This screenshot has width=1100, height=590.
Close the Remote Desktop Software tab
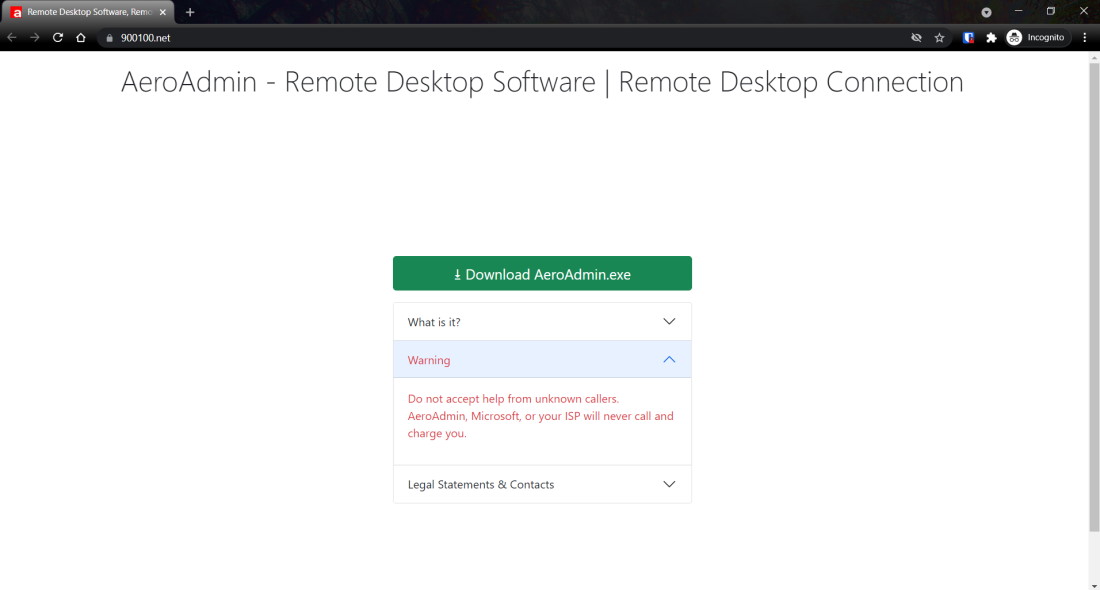(x=163, y=12)
